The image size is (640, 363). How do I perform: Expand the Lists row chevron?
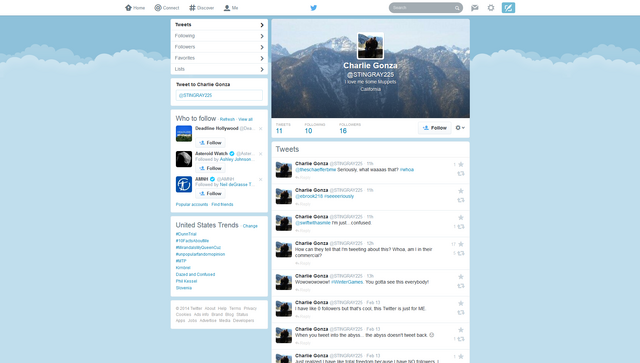[262, 69]
